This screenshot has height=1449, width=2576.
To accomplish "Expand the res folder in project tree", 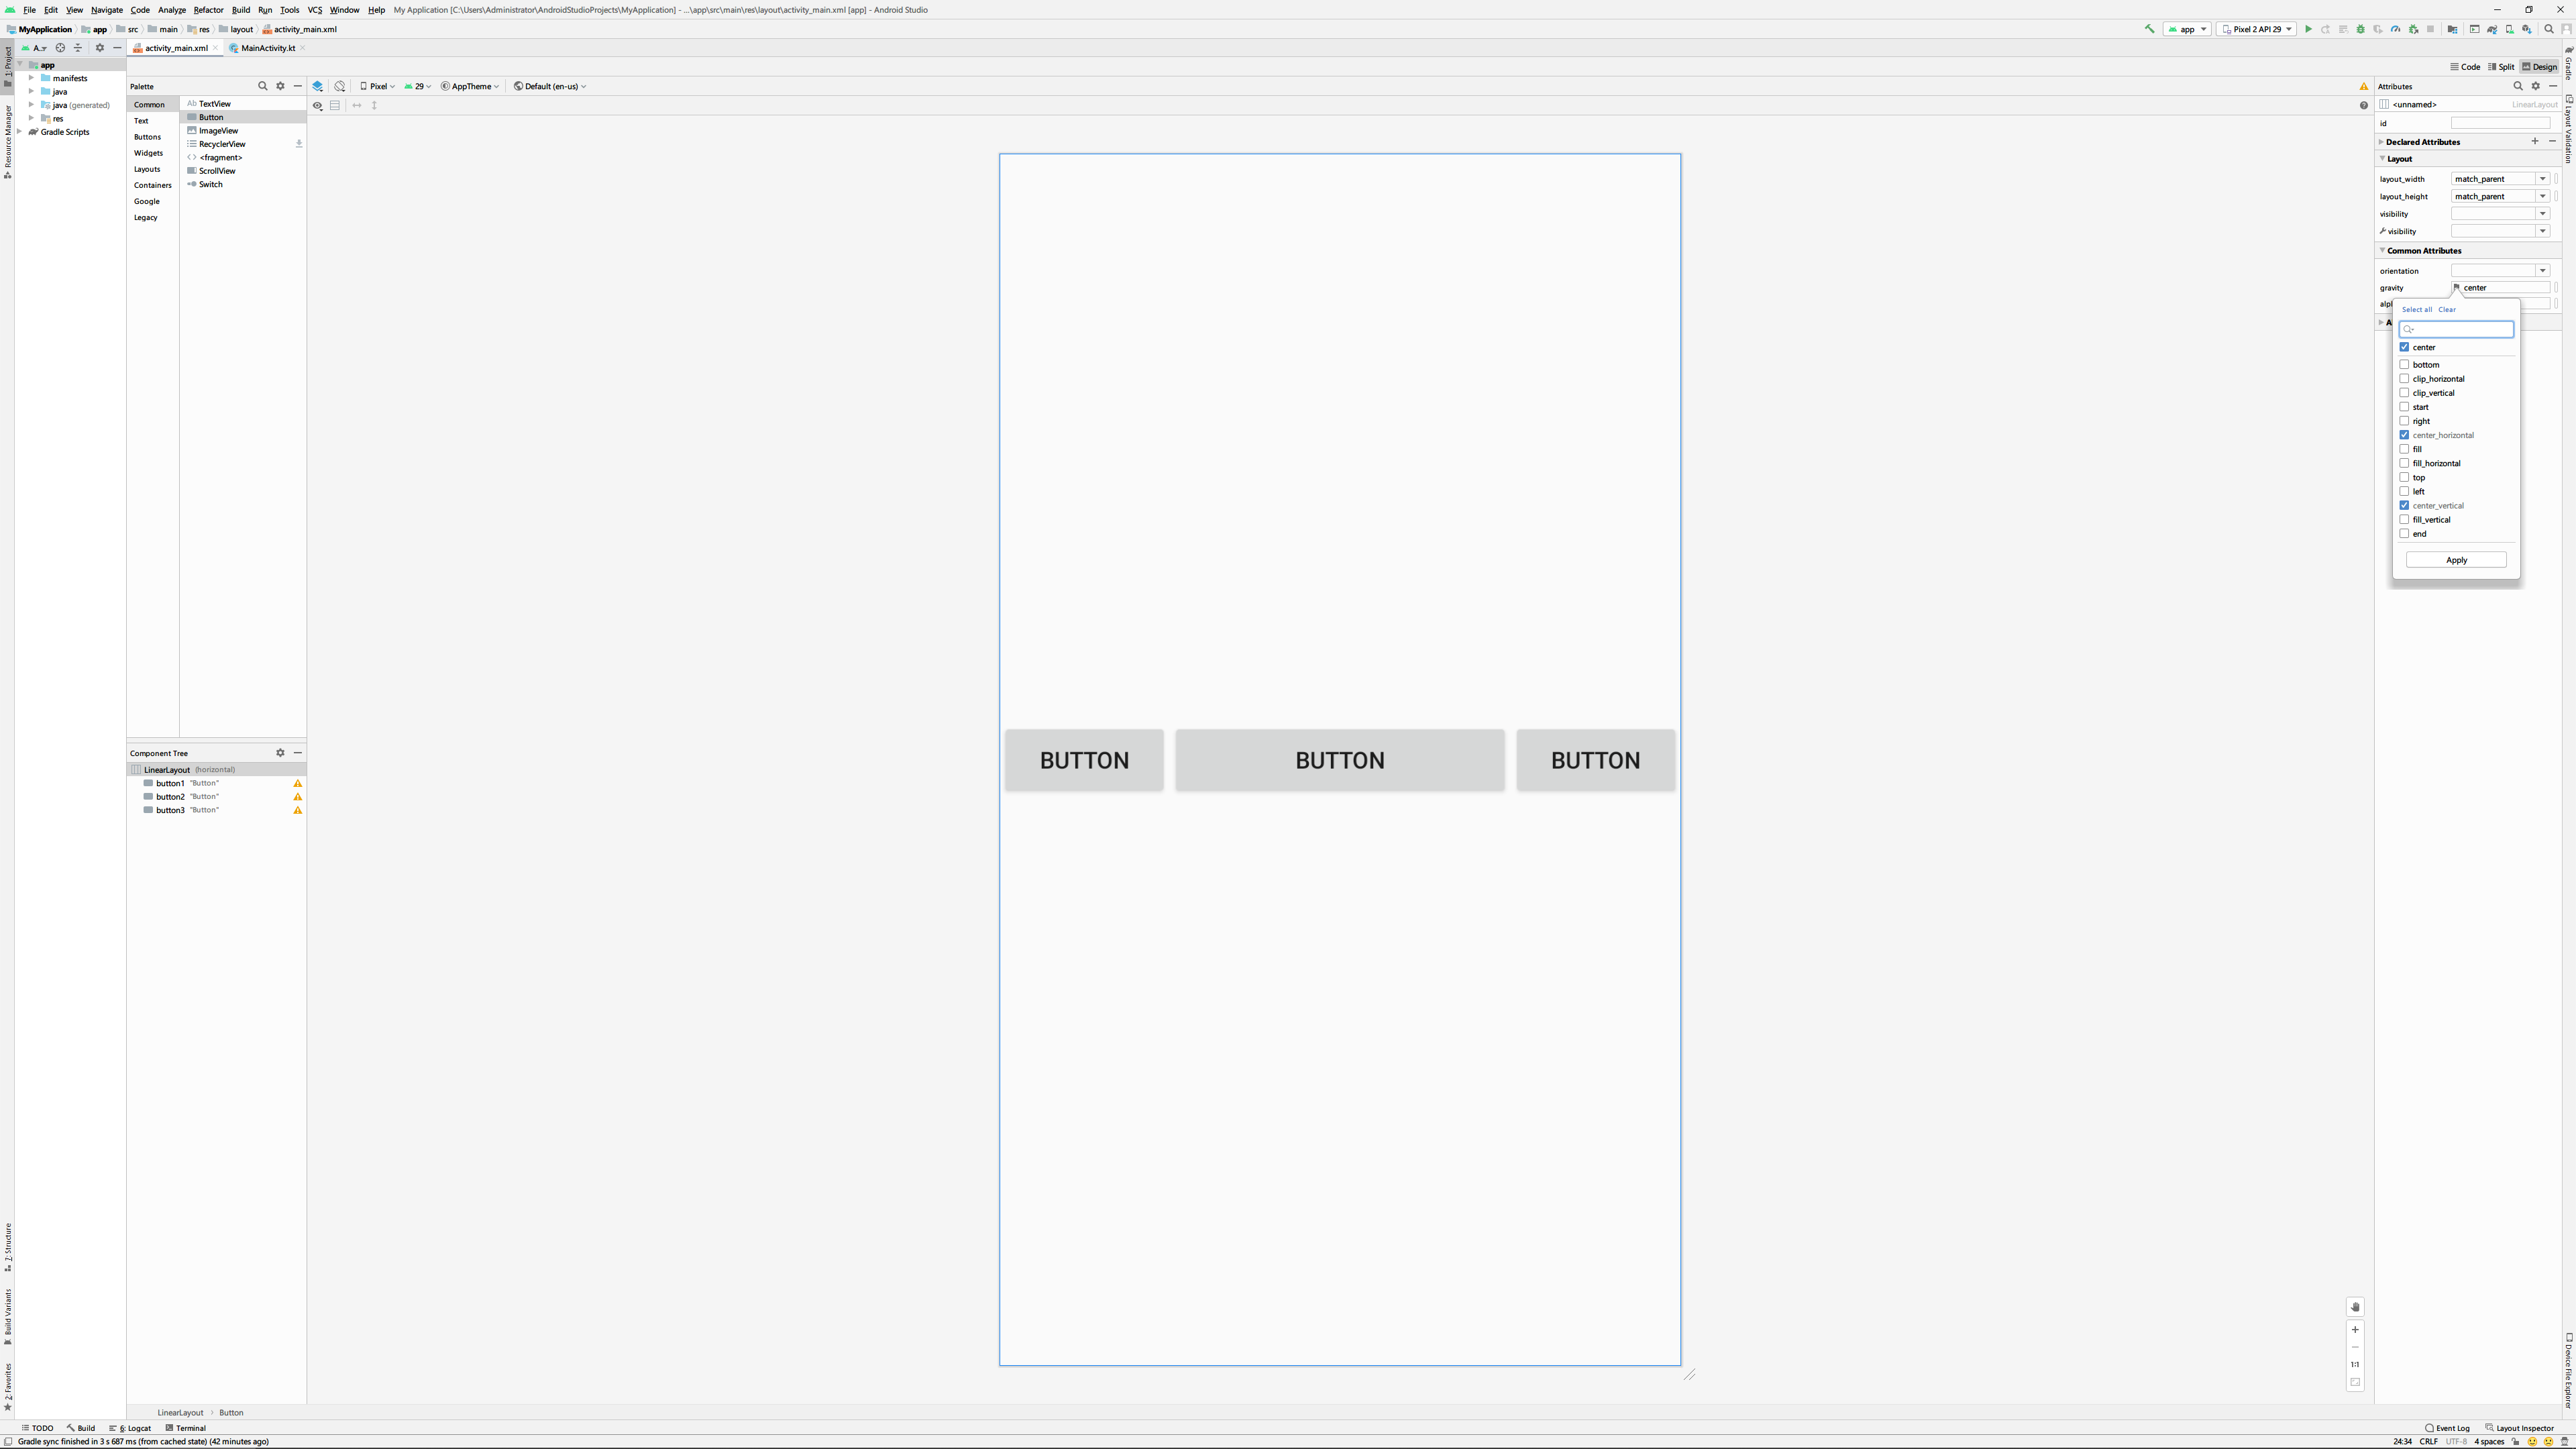I will coord(31,118).
